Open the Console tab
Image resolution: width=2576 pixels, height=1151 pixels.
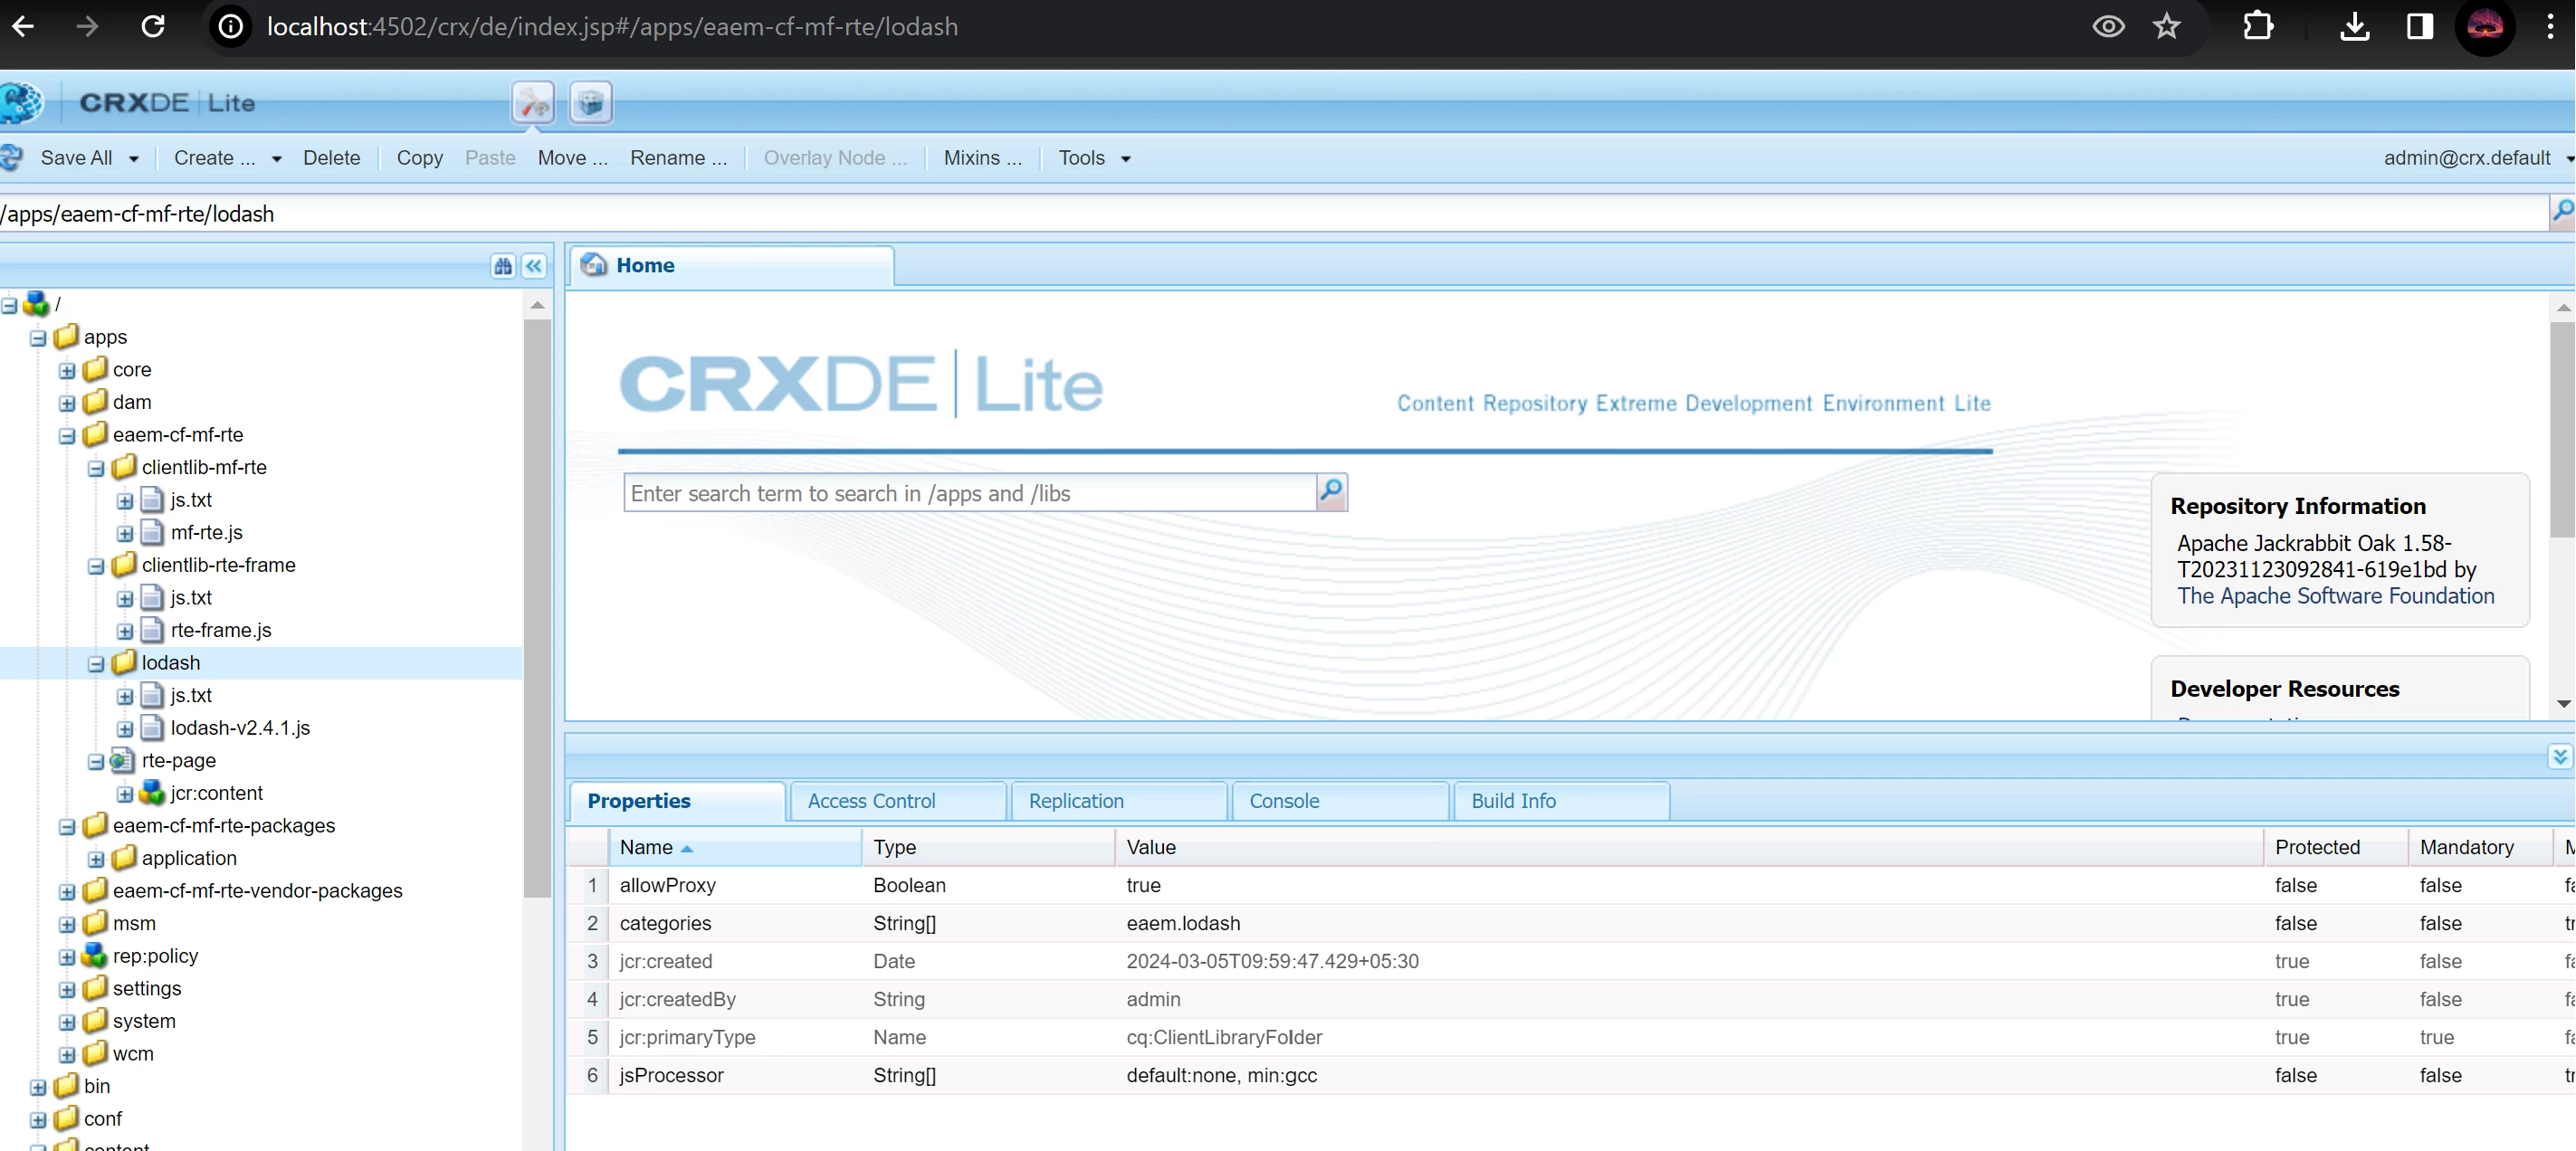1284,801
